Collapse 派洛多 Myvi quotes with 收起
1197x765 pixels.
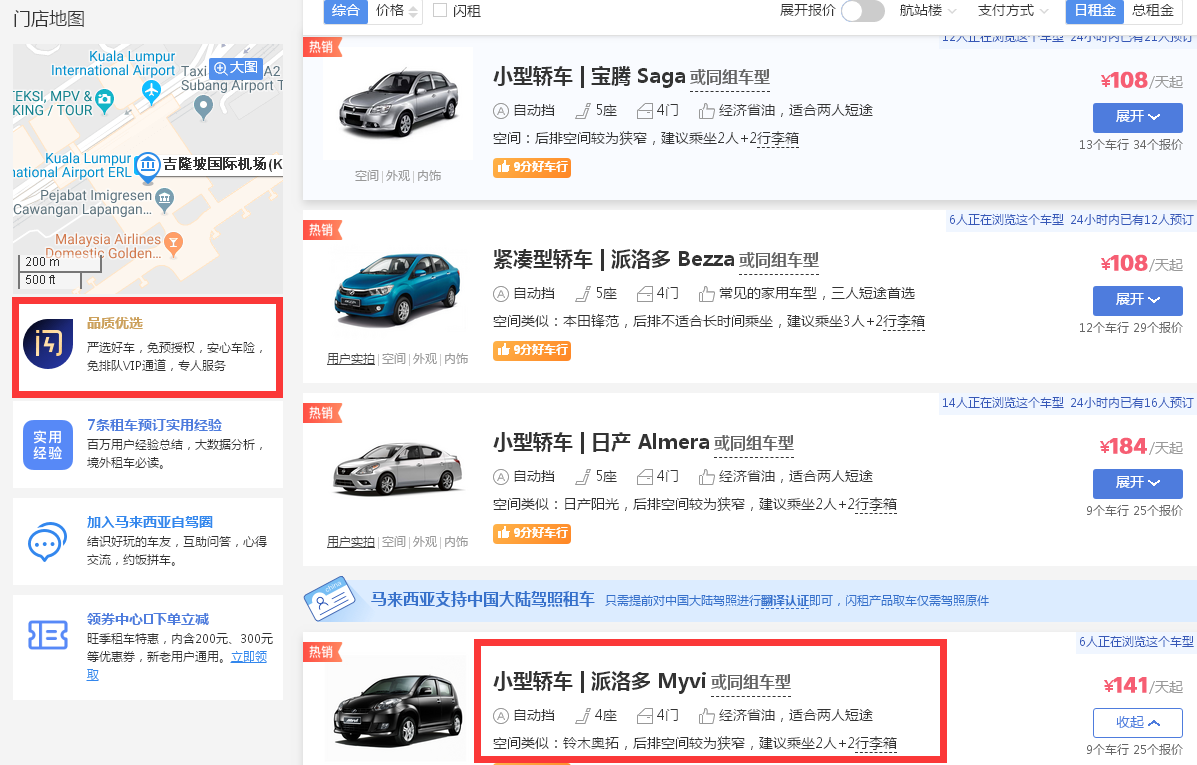1137,722
